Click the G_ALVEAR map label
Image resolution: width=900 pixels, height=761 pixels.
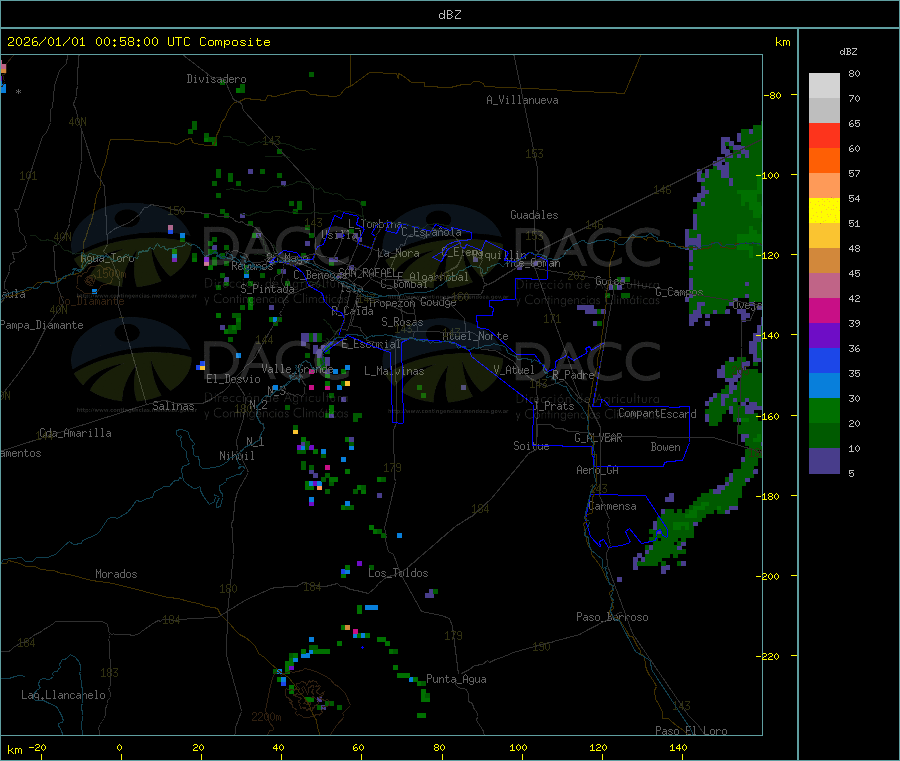coord(598,438)
